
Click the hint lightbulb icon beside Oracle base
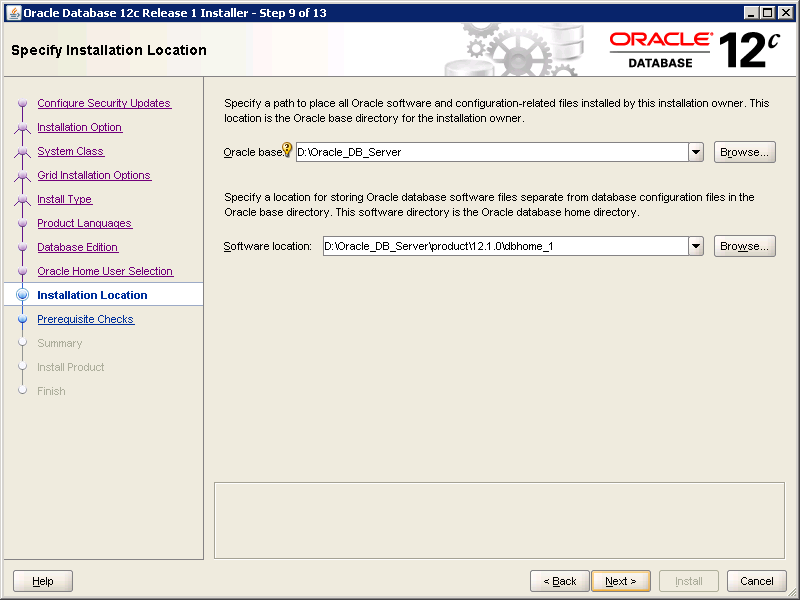pyautogui.click(x=287, y=150)
